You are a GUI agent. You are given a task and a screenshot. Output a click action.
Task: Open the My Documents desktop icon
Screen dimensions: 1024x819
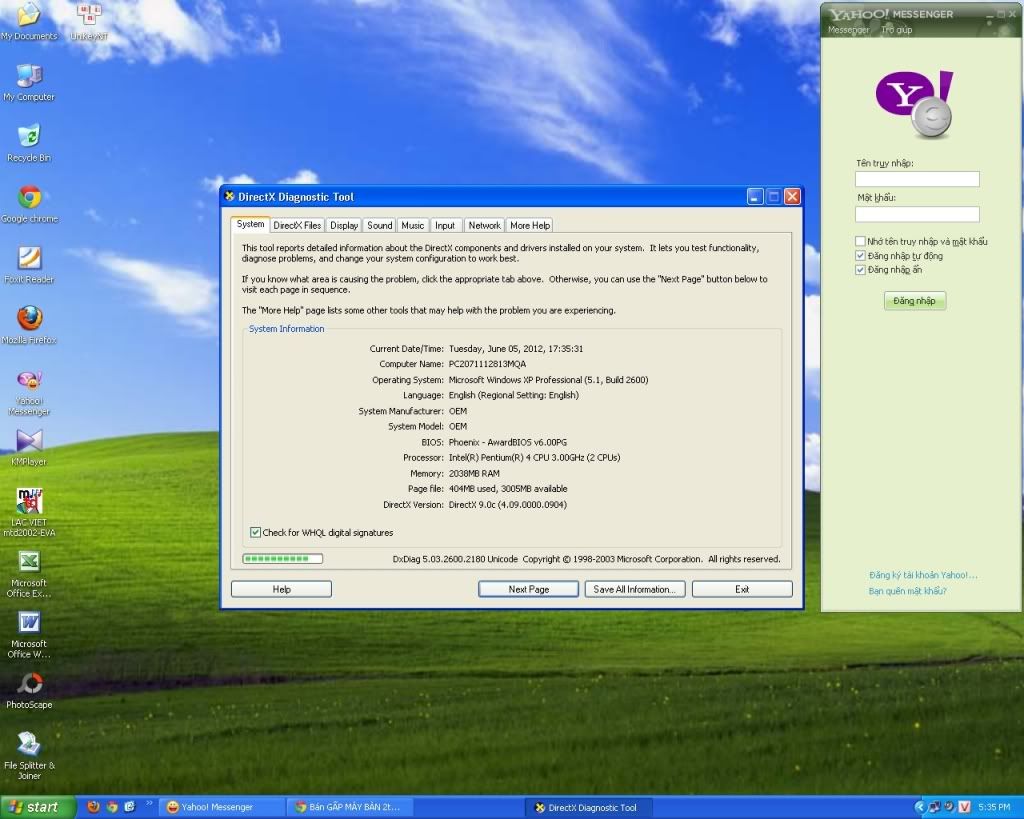click(x=29, y=22)
